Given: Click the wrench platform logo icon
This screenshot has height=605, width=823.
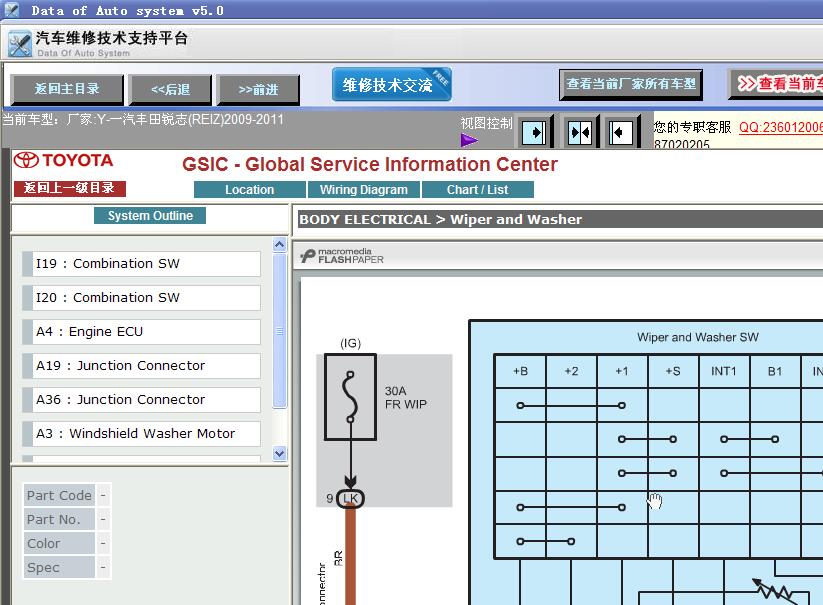Looking at the screenshot, I should (x=20, y=45).
